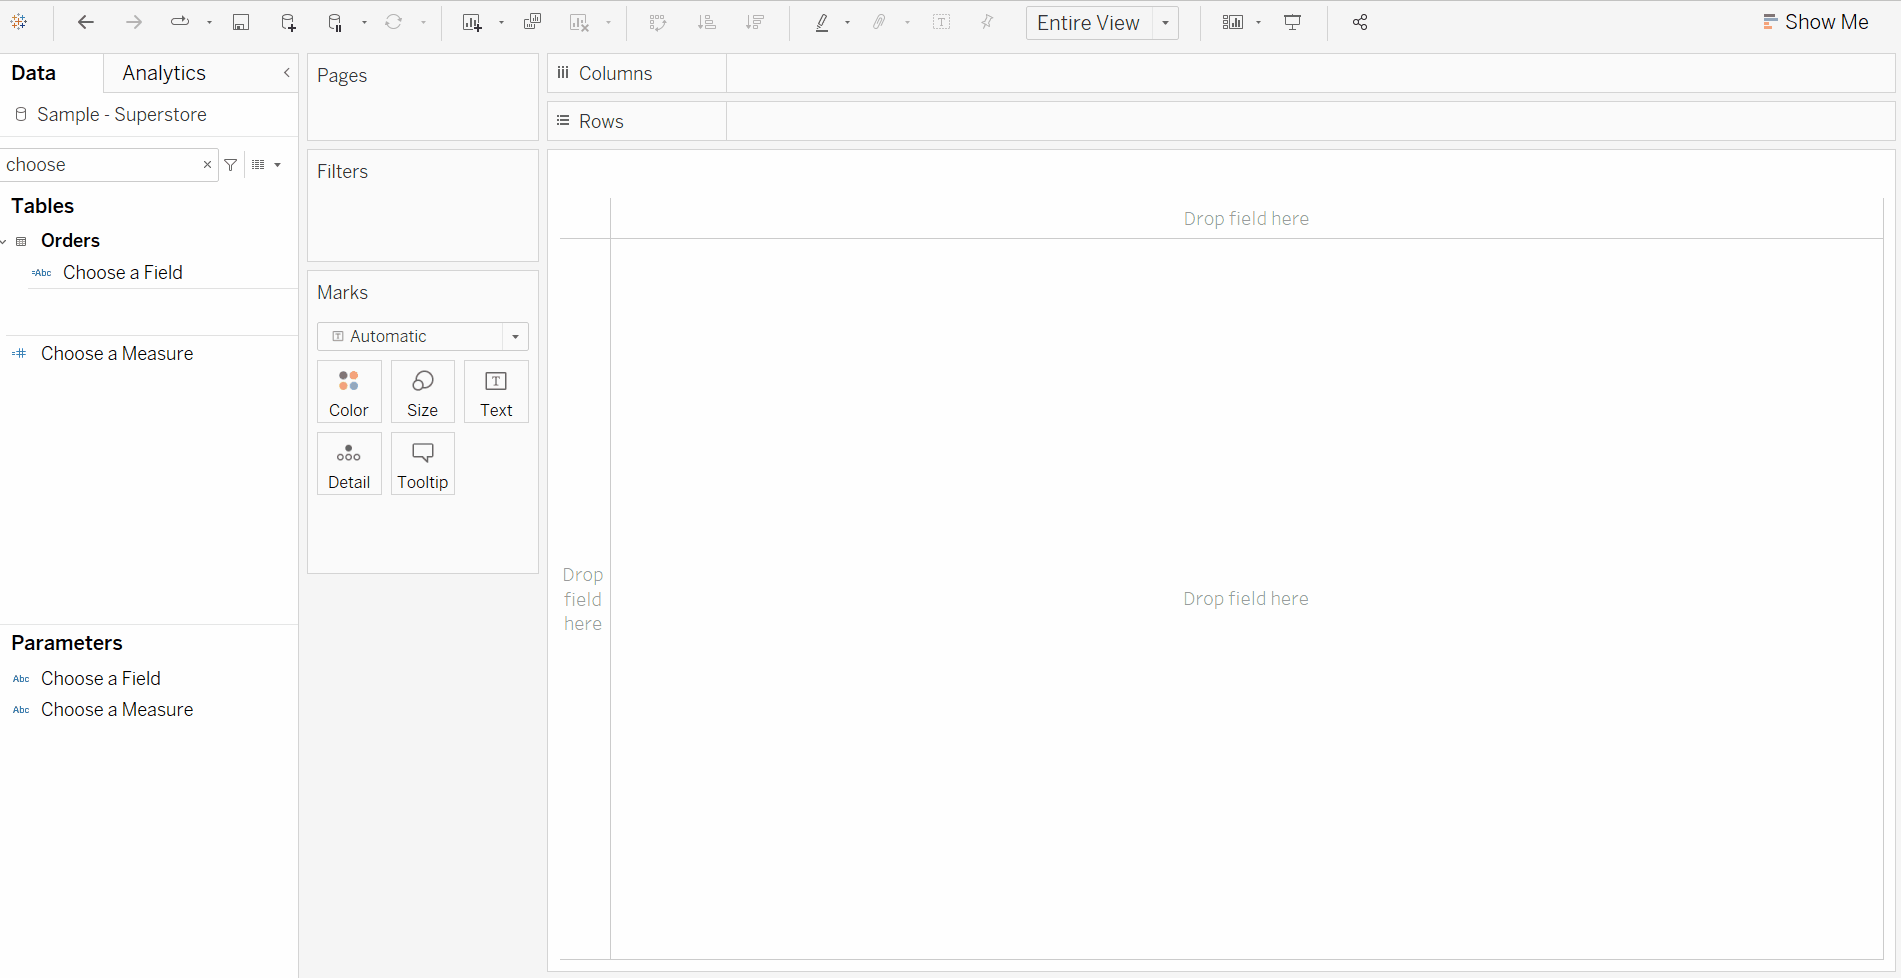Click the field search box containing 'choose'

[x=100, y=165]
